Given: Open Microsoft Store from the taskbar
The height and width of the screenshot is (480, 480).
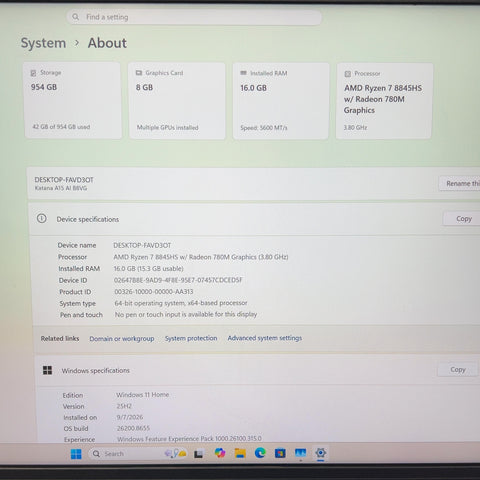Looking at the screenshot, I should click(280, 453).
